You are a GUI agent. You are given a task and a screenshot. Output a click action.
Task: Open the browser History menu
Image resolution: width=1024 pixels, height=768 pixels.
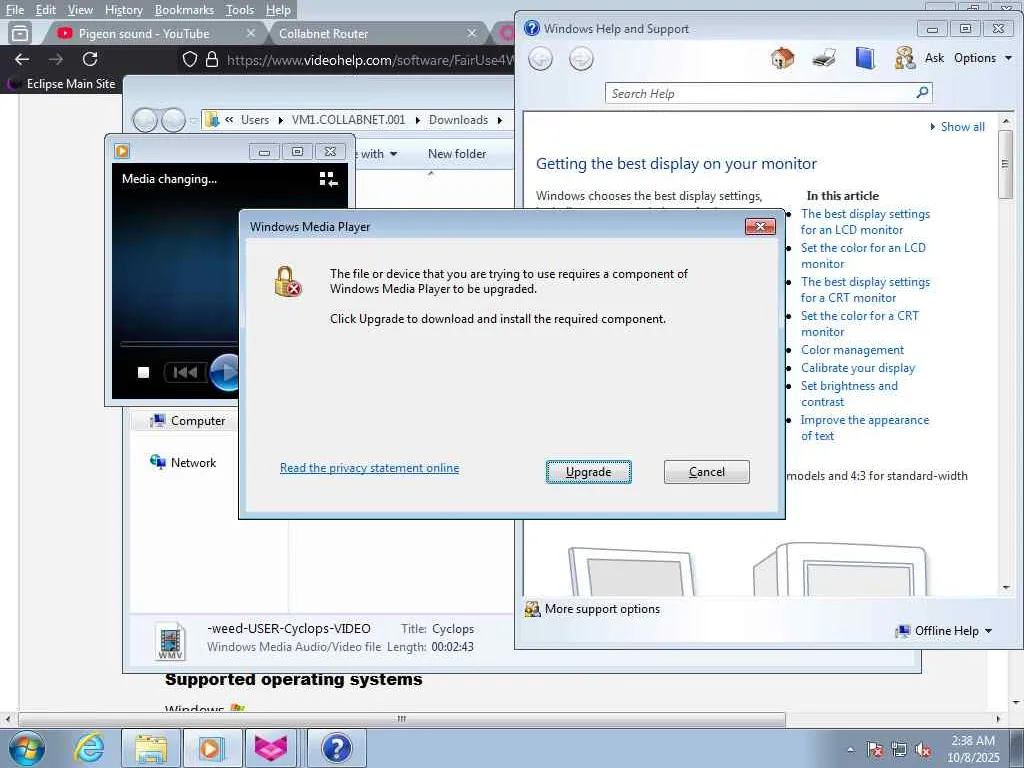click(123, 10)
